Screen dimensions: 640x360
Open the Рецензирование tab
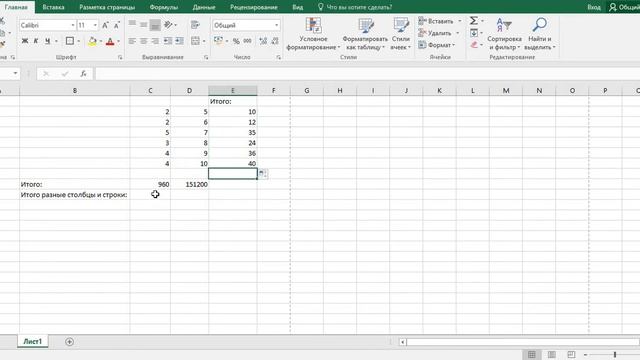point(253,7)
